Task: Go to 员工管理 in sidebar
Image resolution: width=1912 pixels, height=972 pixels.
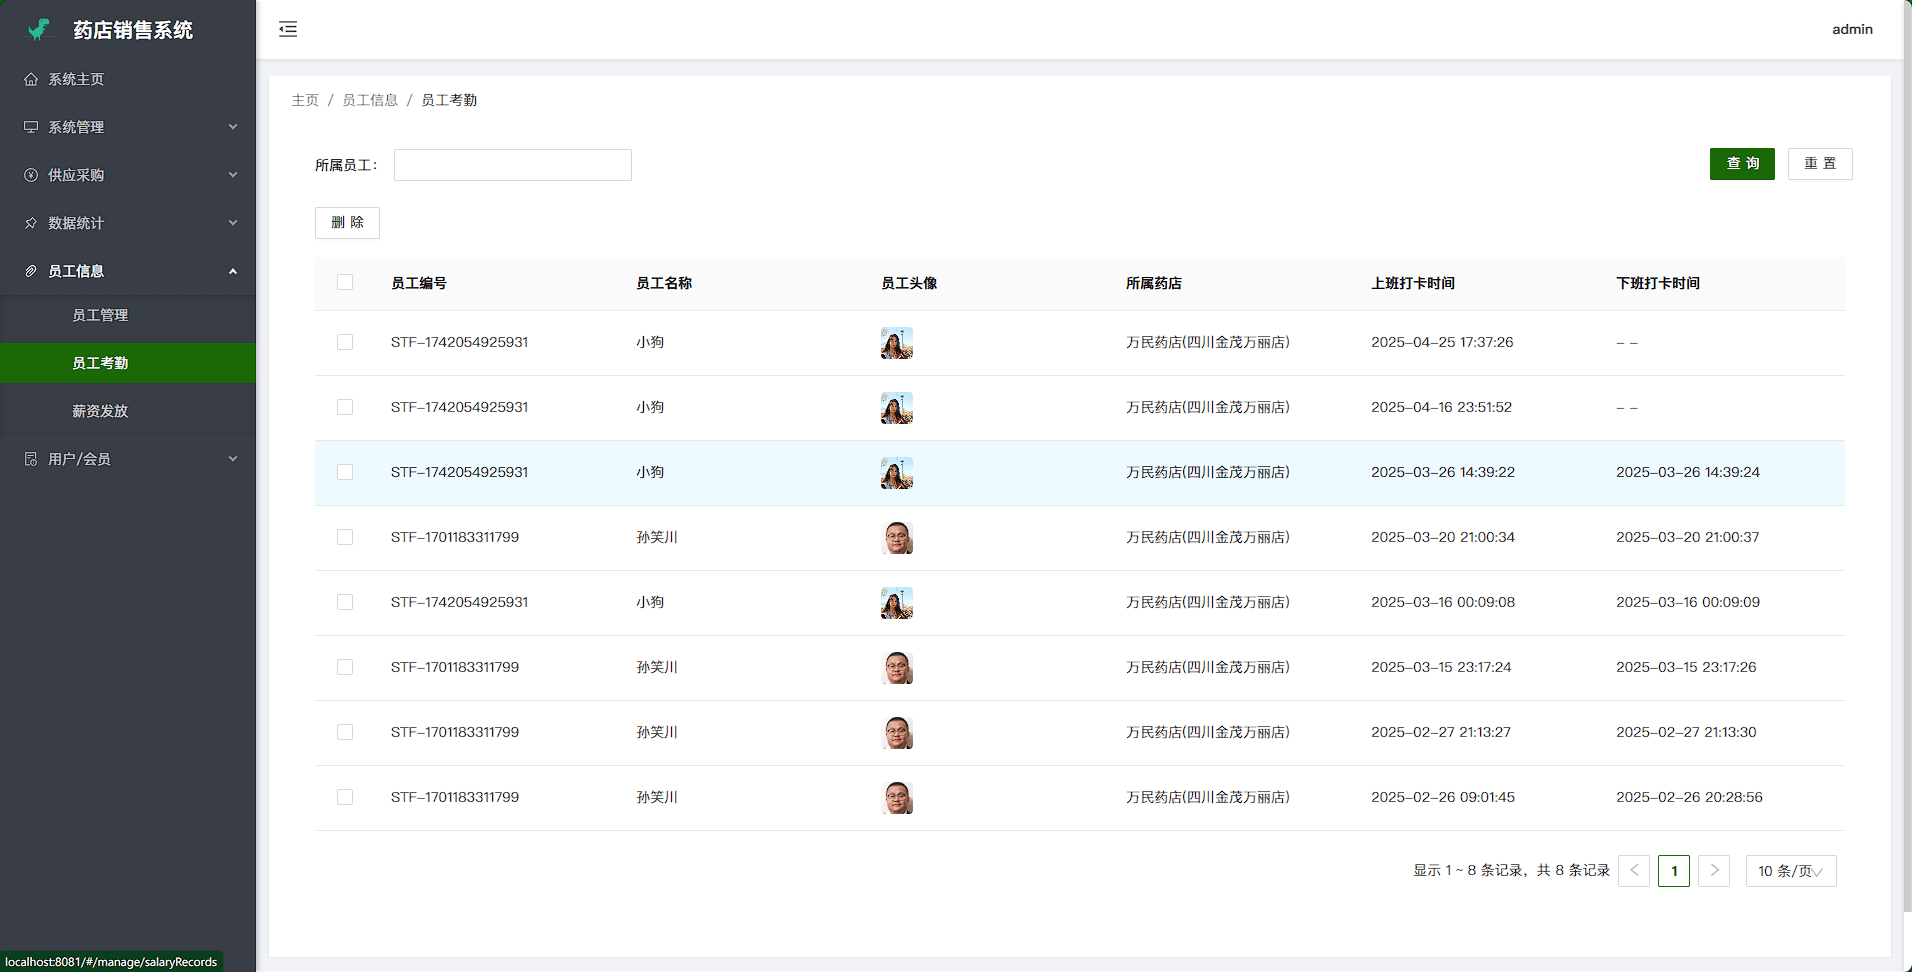Action: click(100, 315)
